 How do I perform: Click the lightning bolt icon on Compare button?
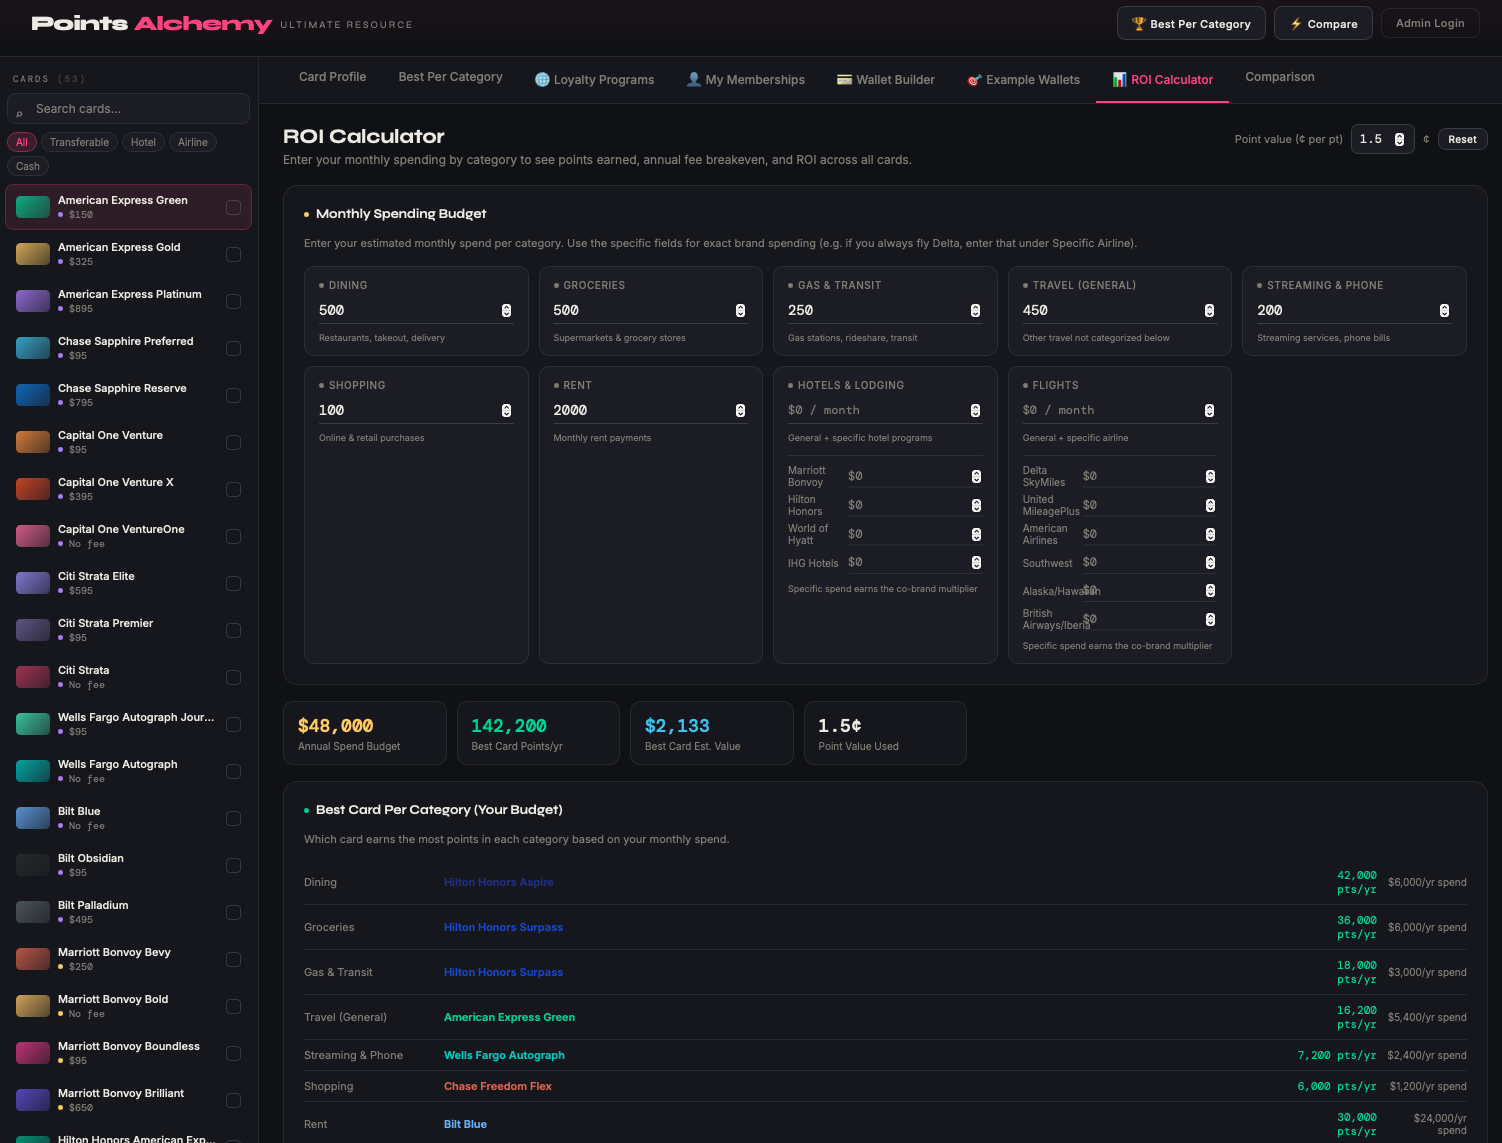(x=1296, y=23)
